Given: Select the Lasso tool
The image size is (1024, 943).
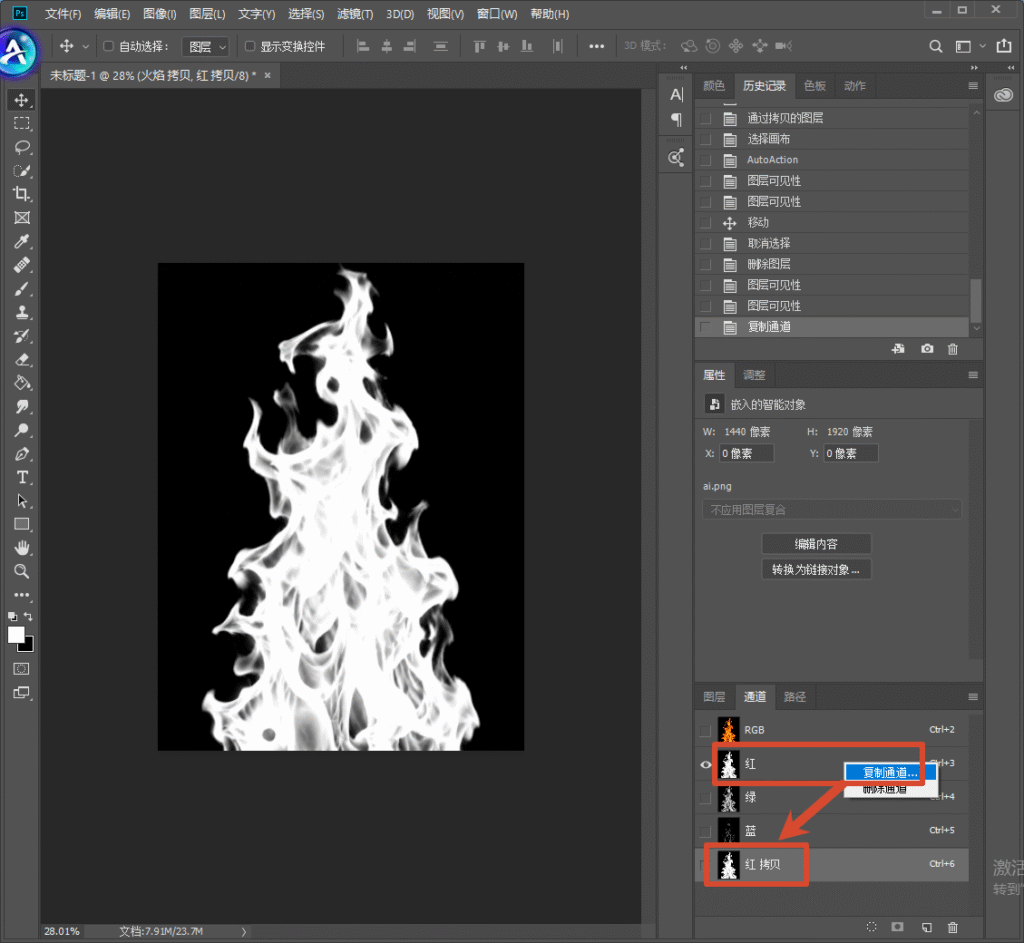Looking at the screenshot, I should [x=22, y=147].
